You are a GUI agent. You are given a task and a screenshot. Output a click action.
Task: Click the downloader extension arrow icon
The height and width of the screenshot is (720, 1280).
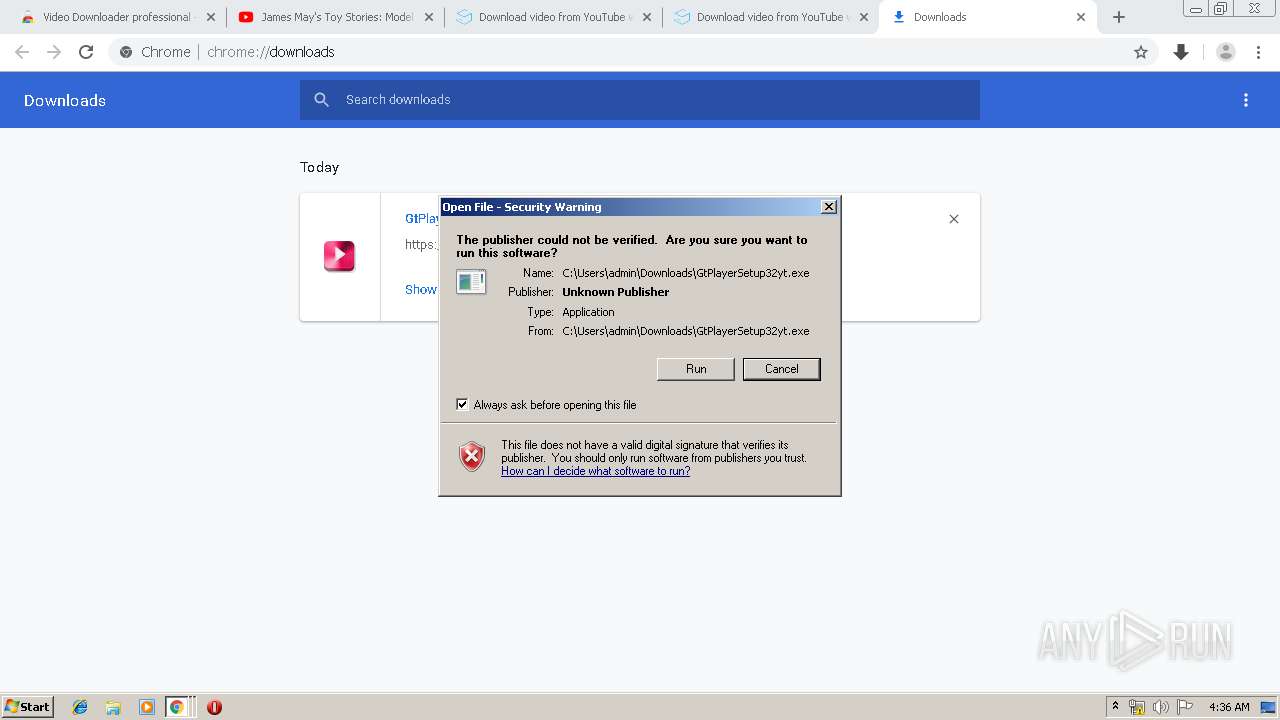pos(1181,52)
